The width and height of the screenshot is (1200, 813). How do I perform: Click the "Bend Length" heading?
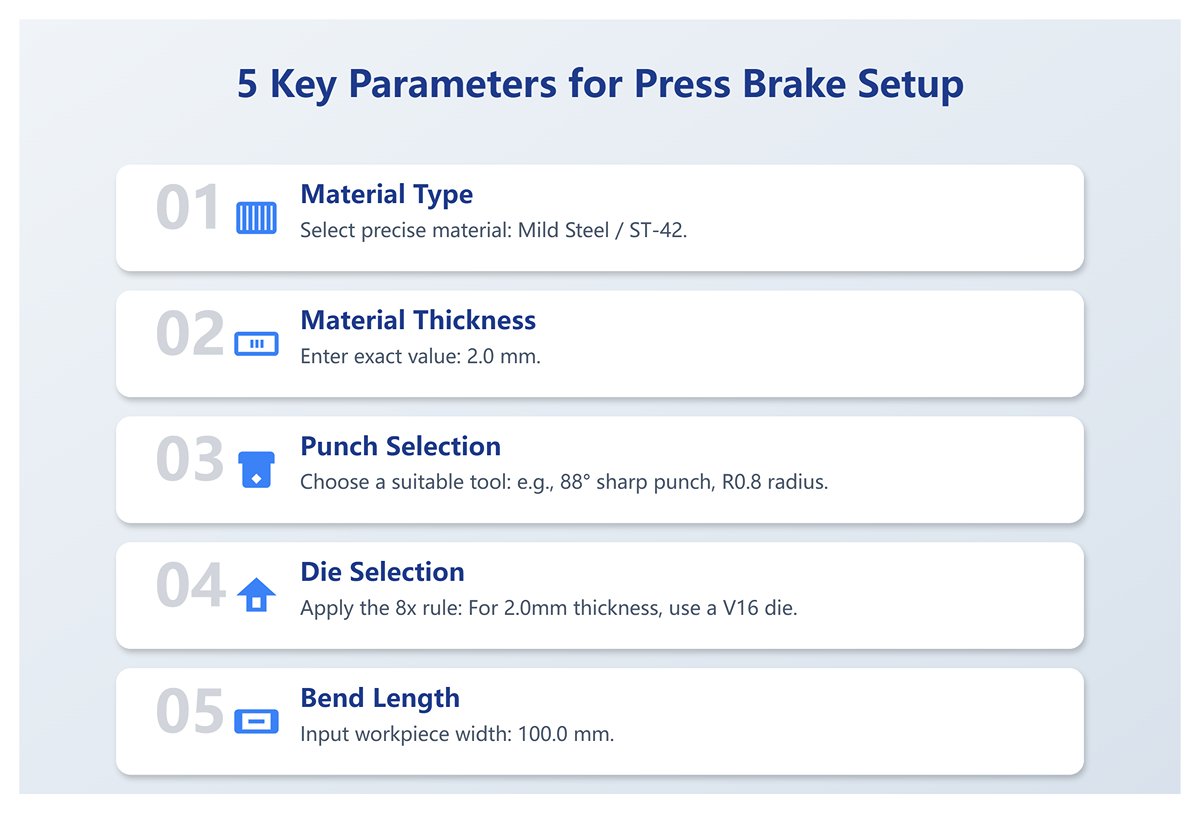(380, 698)
